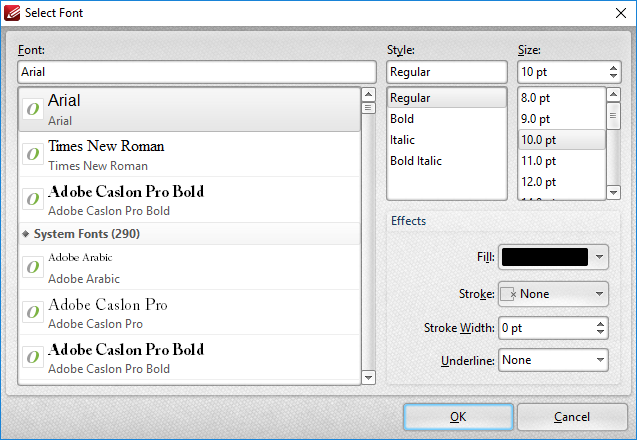Click the font icon beside Times New Roman

tap(33, 154)
